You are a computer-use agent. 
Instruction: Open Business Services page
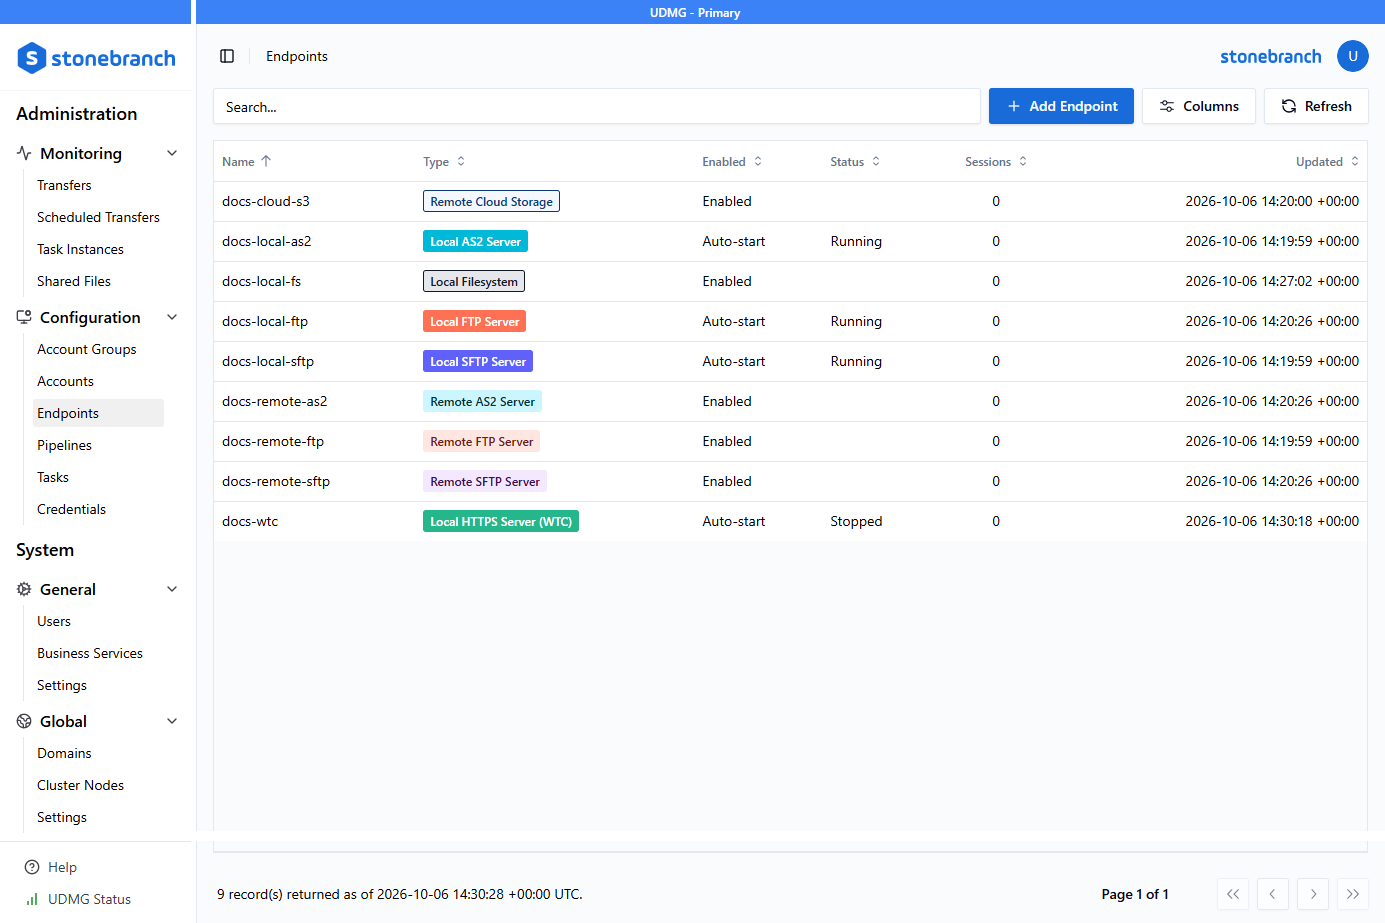point(90,653)
